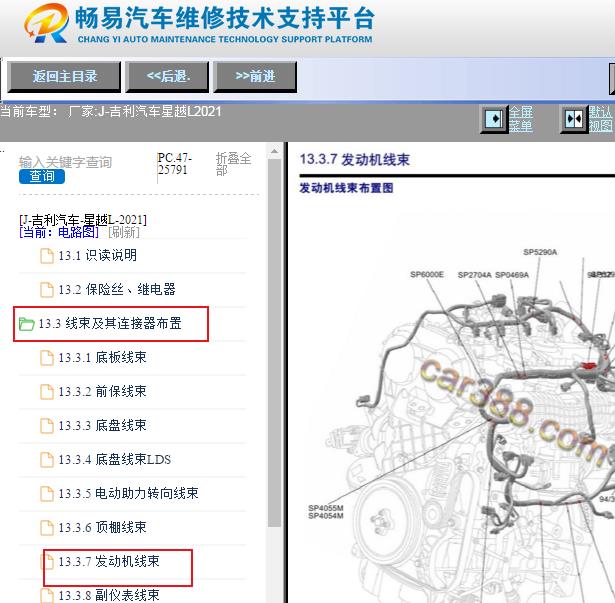615x603 pixels.
Task: Open 13.3.1 底板线束
Action: 102,357
